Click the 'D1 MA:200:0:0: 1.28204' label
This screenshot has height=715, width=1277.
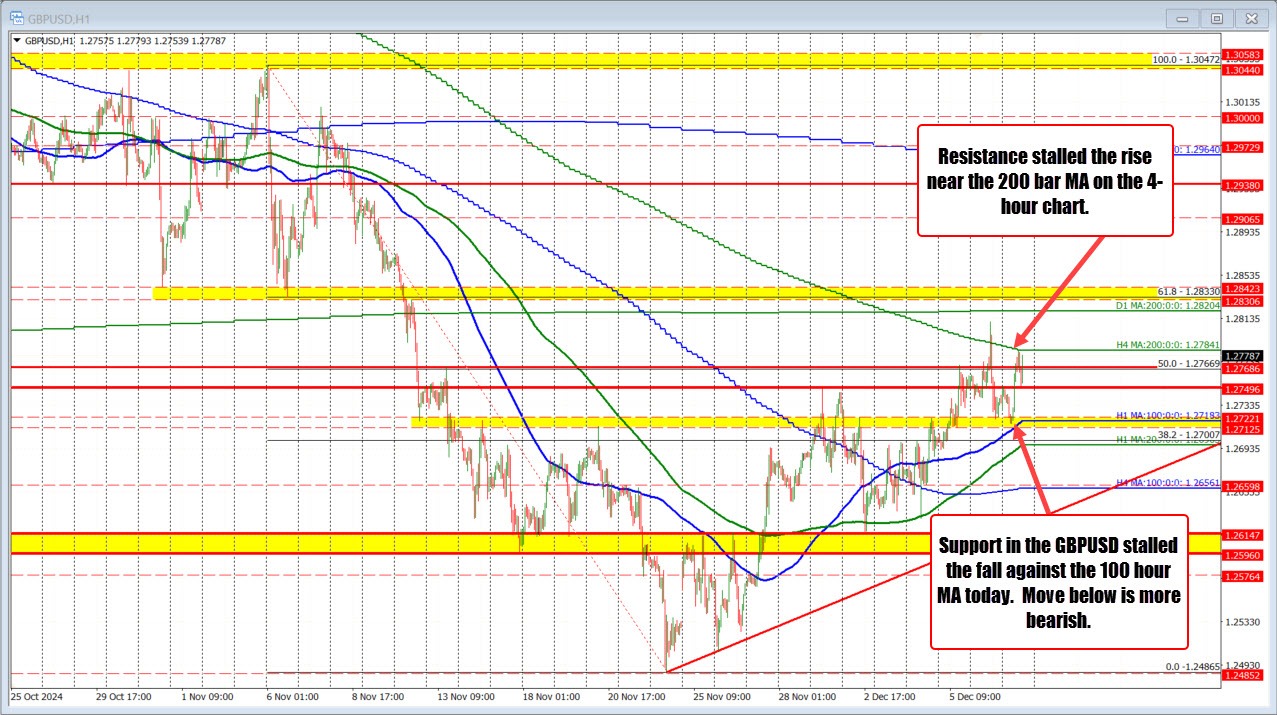tap(1168, 304)
